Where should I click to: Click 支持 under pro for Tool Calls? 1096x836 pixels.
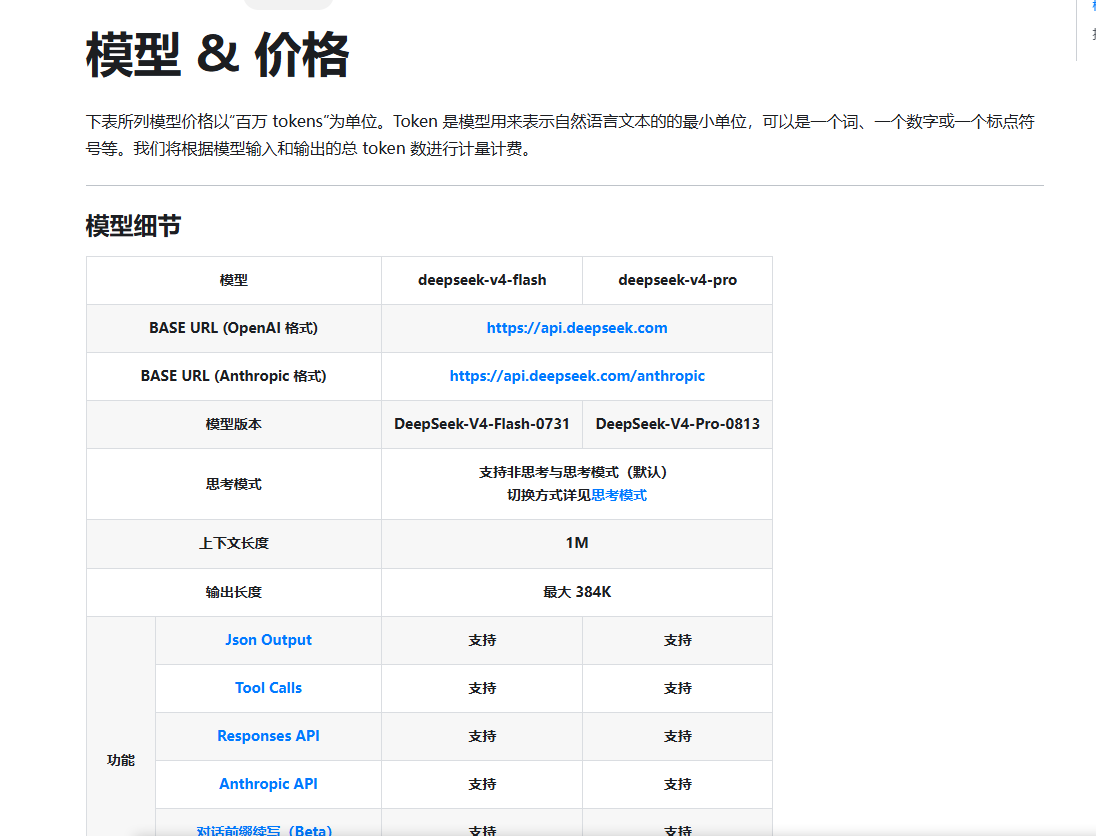pyautogui.click(x=677, y=689)
